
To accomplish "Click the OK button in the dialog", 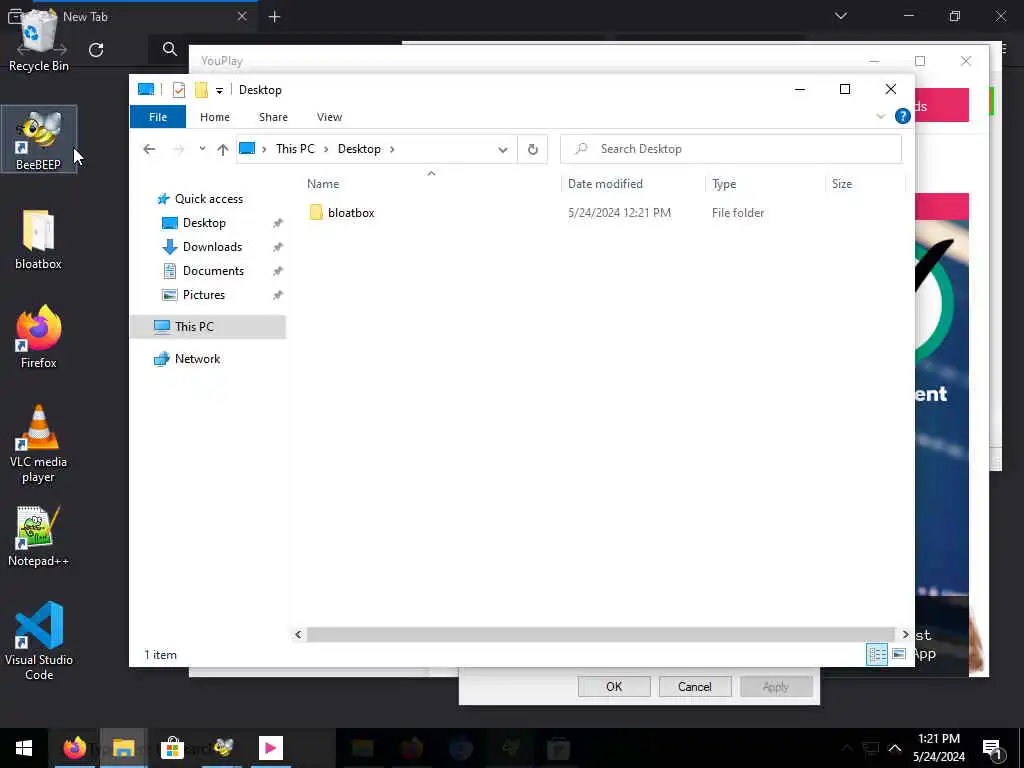I will (614, 686).
